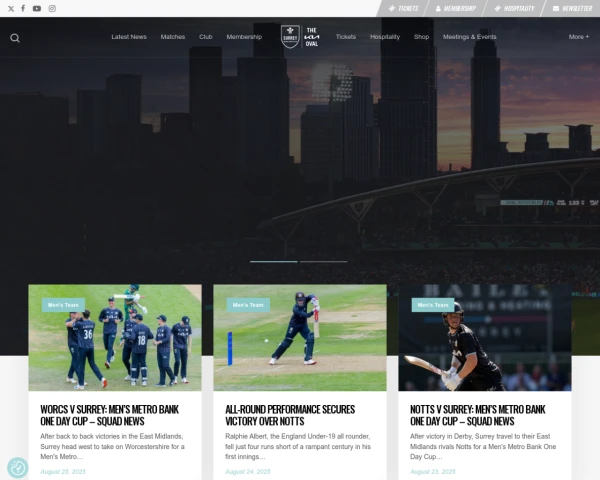Open Membership in the top utility bar
This screenshot has height=480, width=600.
tap(456, 8)
